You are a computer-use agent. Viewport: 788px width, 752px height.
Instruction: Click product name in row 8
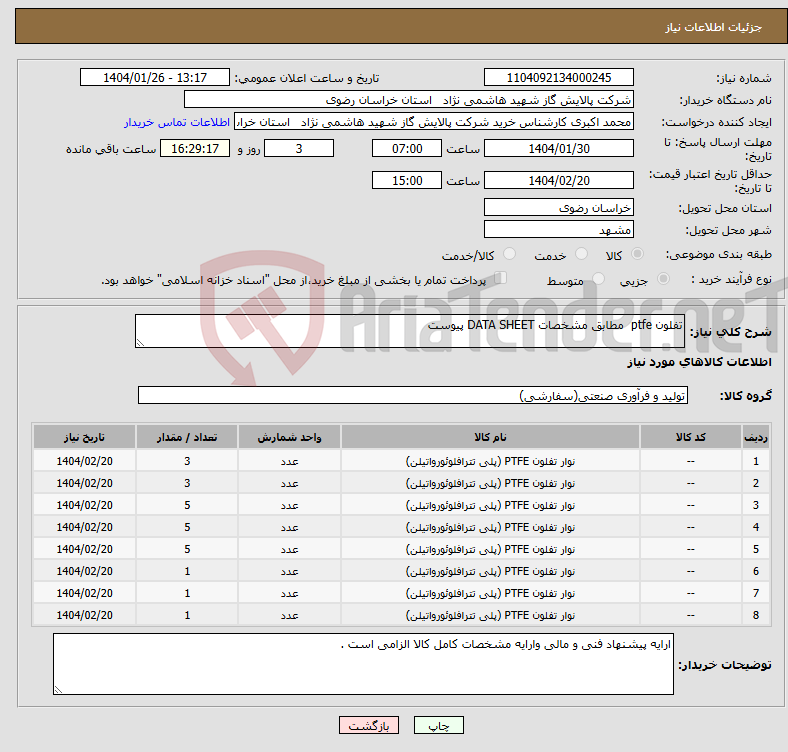[490, 615]
